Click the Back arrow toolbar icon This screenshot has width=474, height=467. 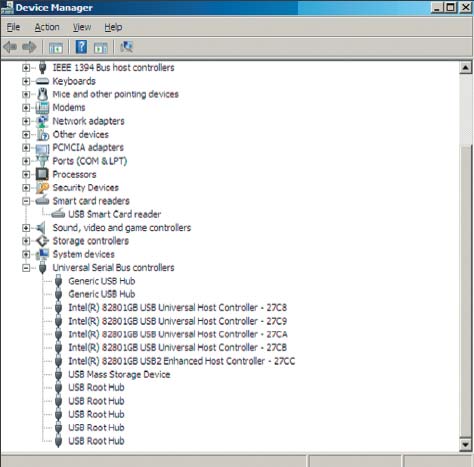click(x=10, y=47)
